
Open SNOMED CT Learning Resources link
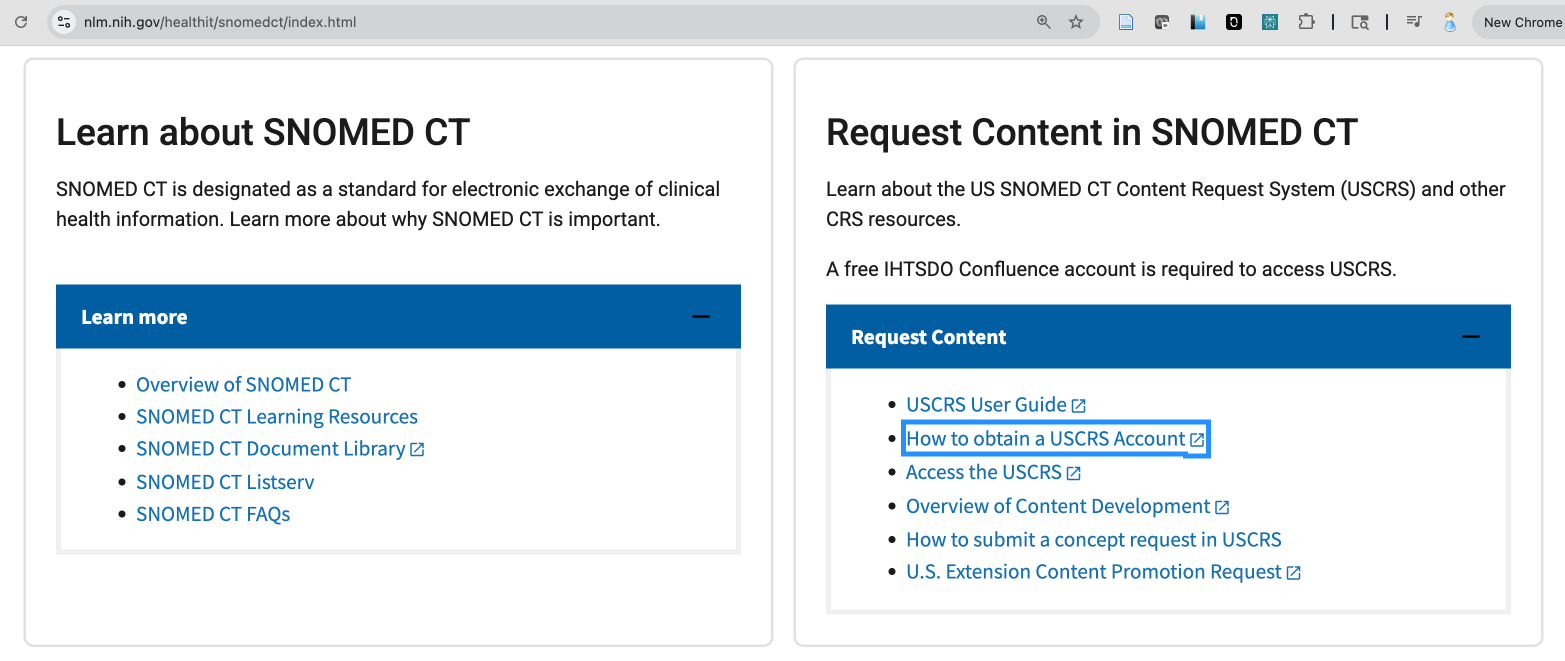277,417
